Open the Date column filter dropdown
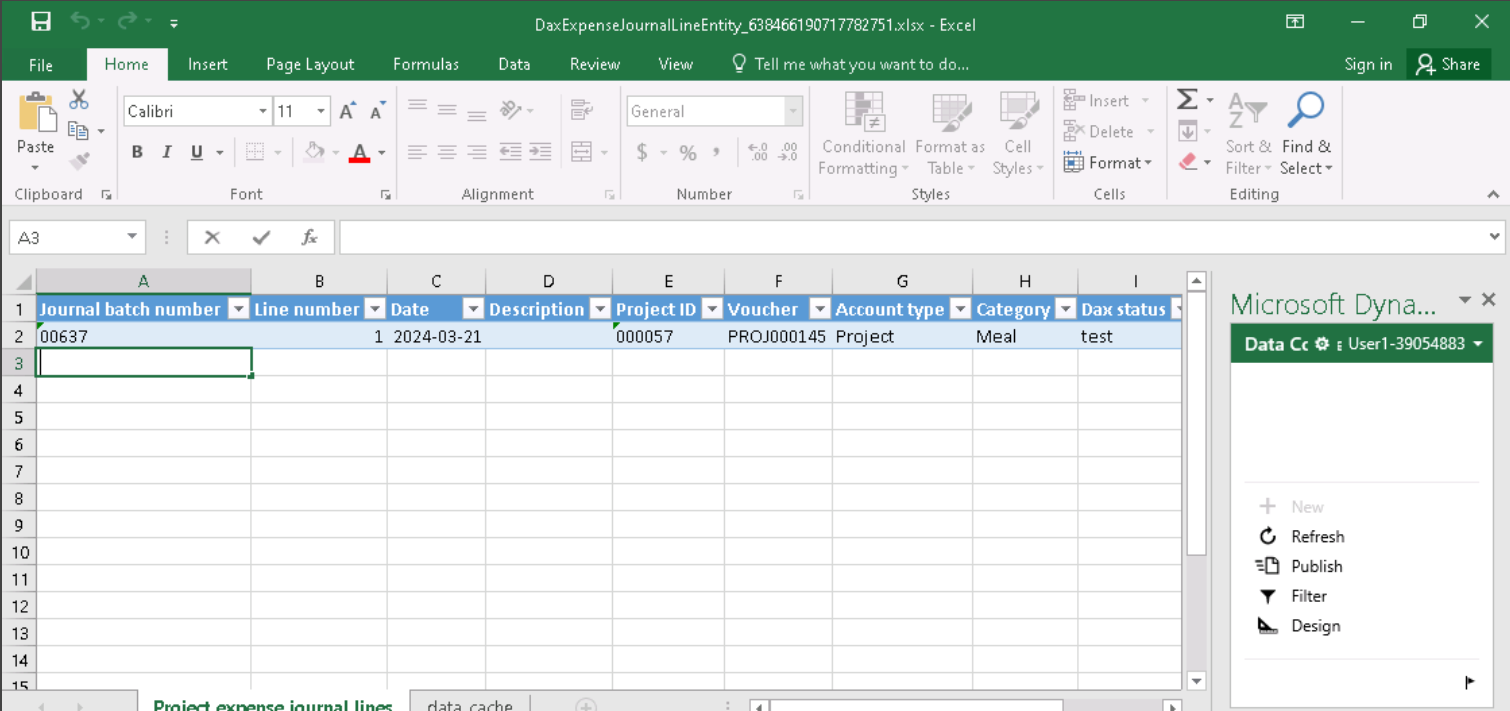Image resolution: width=1510 pixels, height=711 pixels. [474, 309]
